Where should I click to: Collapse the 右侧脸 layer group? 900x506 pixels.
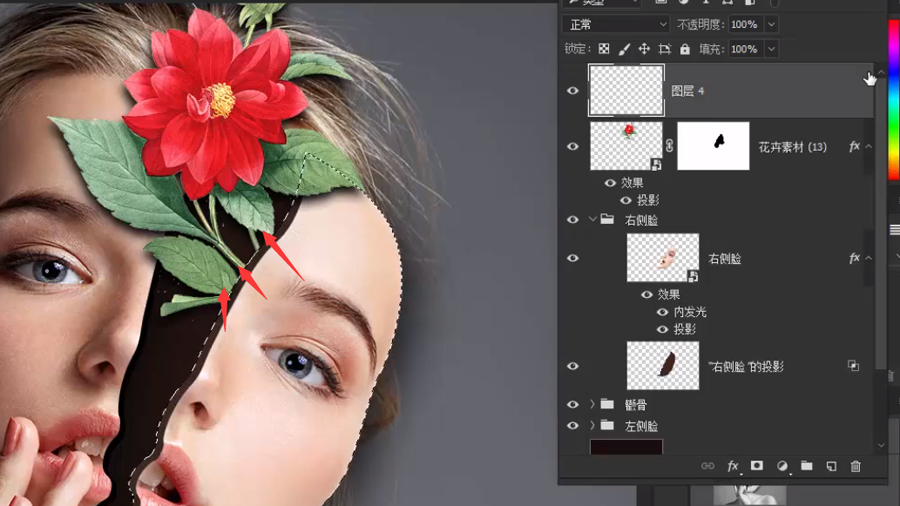coord(592,220)
